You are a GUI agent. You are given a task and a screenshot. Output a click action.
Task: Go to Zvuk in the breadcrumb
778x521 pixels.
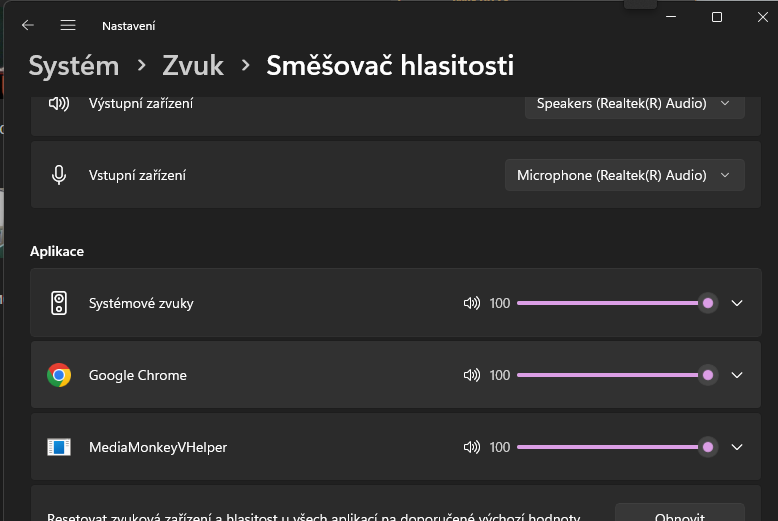tap(192, 66)
